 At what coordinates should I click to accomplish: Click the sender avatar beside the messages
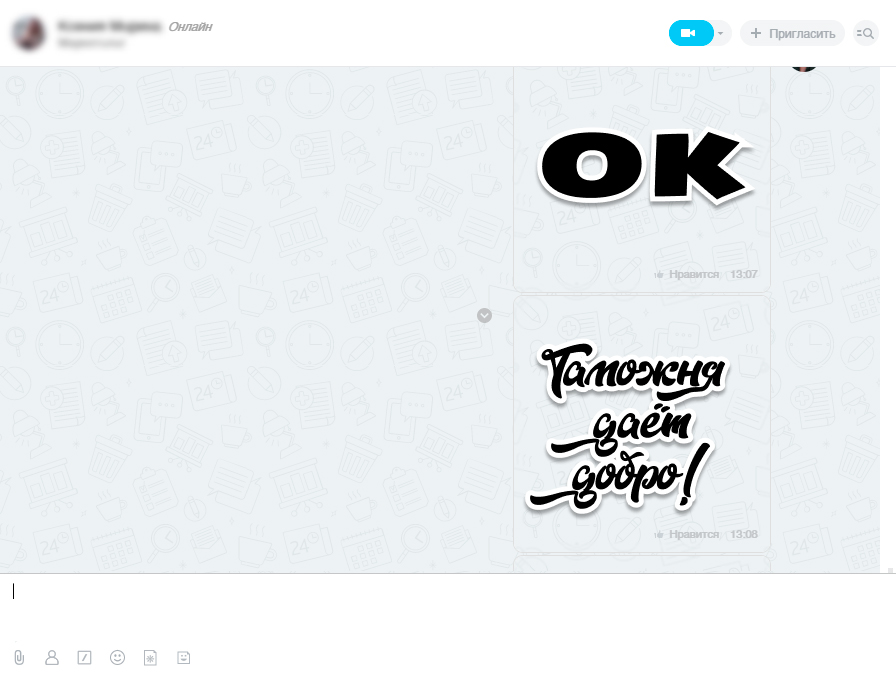point(804,68)
